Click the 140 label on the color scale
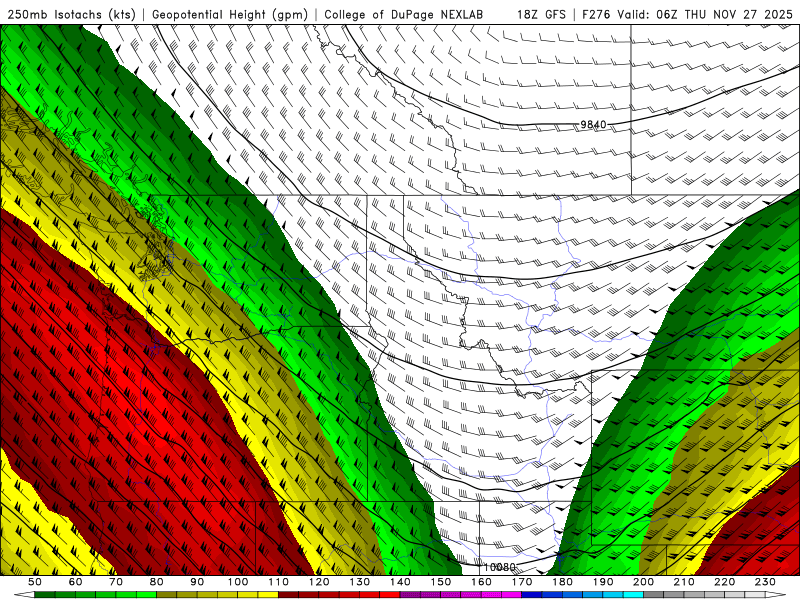Screen dimensions: 800x600 pos(400,582)
